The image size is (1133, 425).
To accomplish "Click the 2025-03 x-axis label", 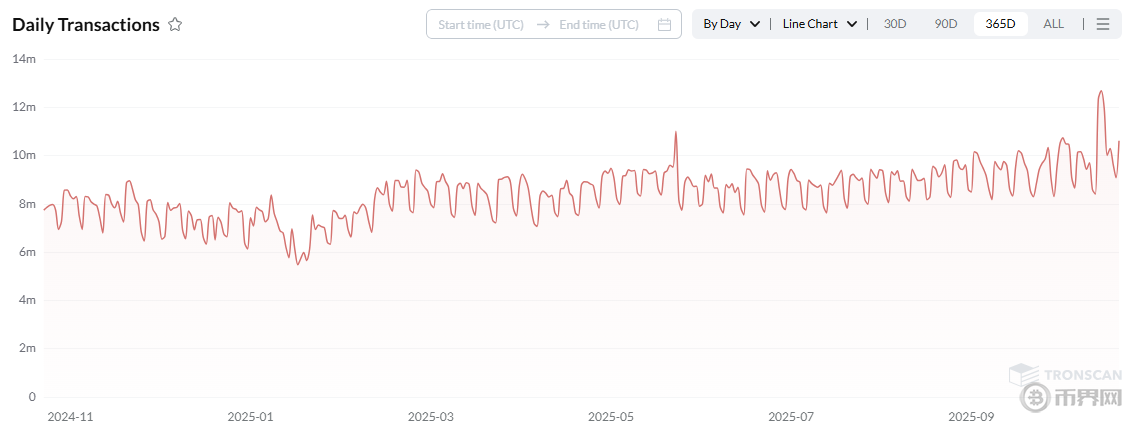I will click(x=431, y=416).
